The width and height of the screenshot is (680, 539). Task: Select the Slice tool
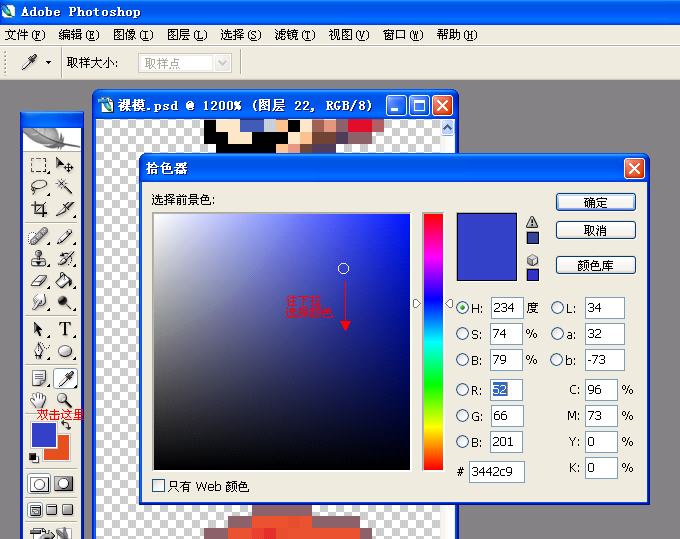coord(65,209)
